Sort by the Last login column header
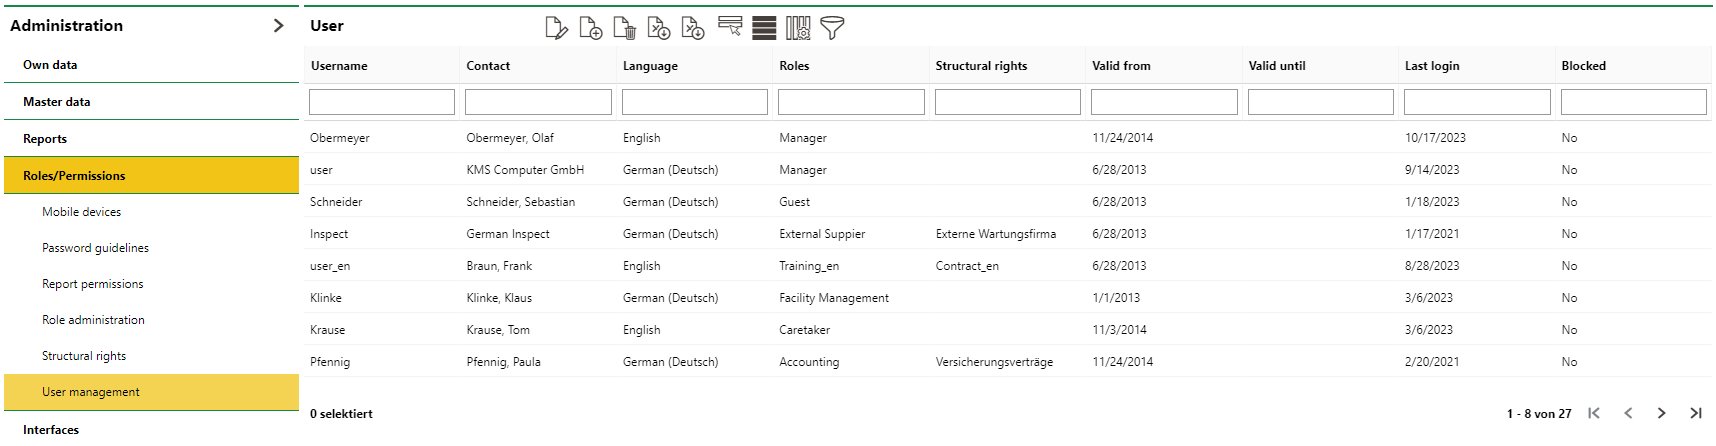The height and width of the screenshot is (446, 1716). click(1432, 66)
